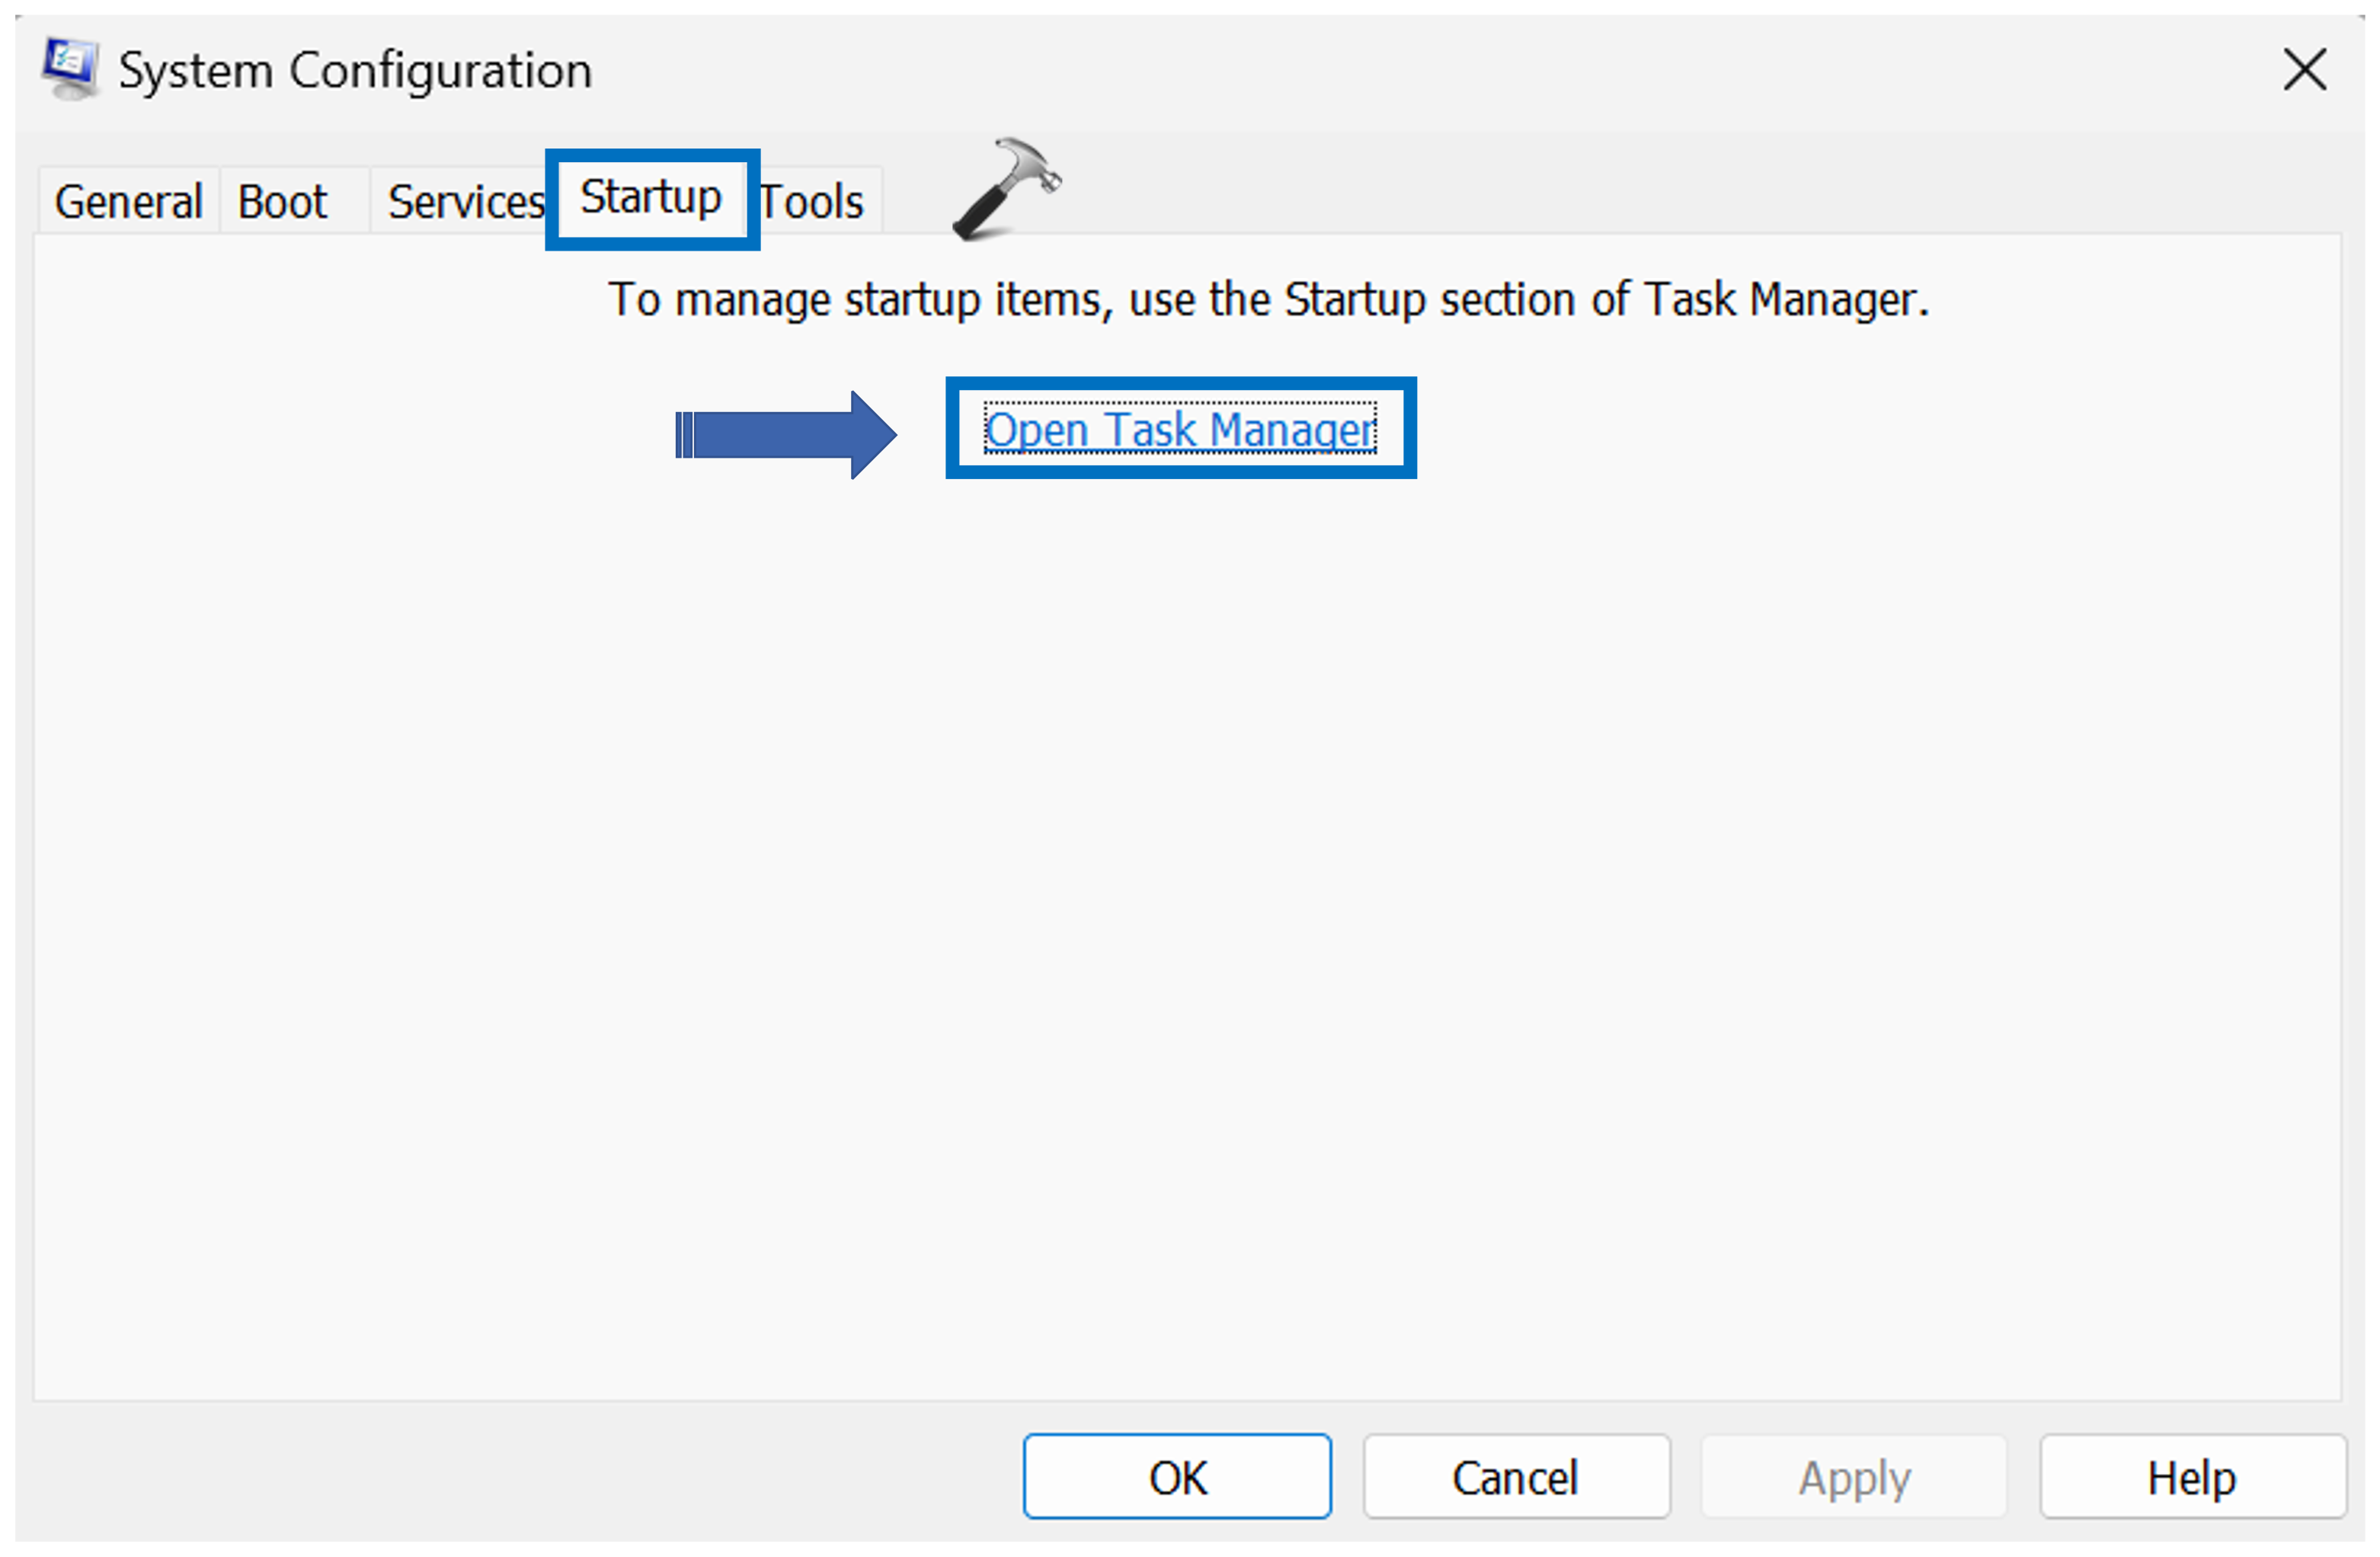Open Task Manager via the link
2380x1557 pixels.
(x=1180, y=430)
